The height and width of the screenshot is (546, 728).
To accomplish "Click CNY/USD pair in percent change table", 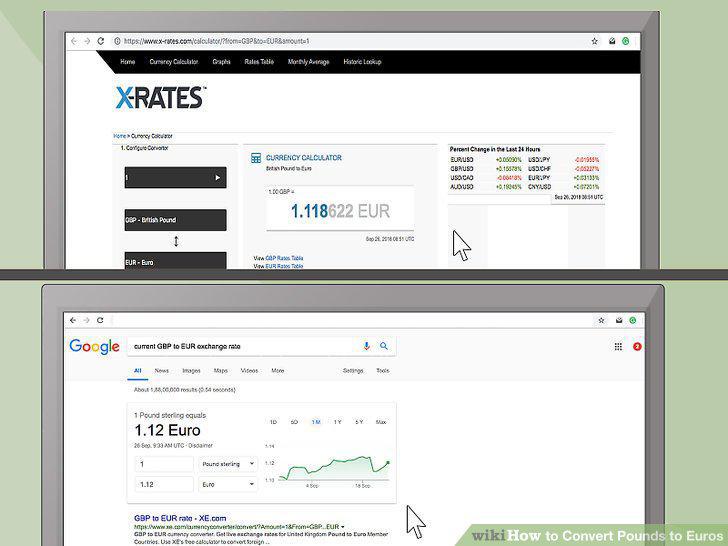I will 540,187.
